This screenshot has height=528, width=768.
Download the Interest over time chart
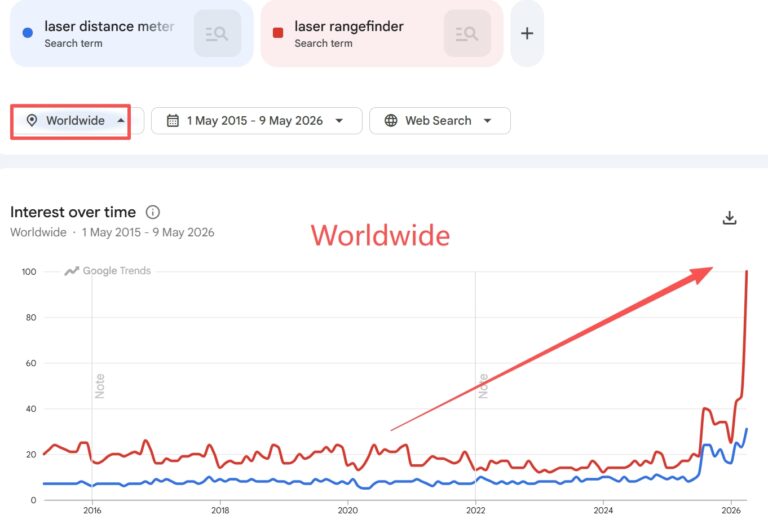coord(729,218)
